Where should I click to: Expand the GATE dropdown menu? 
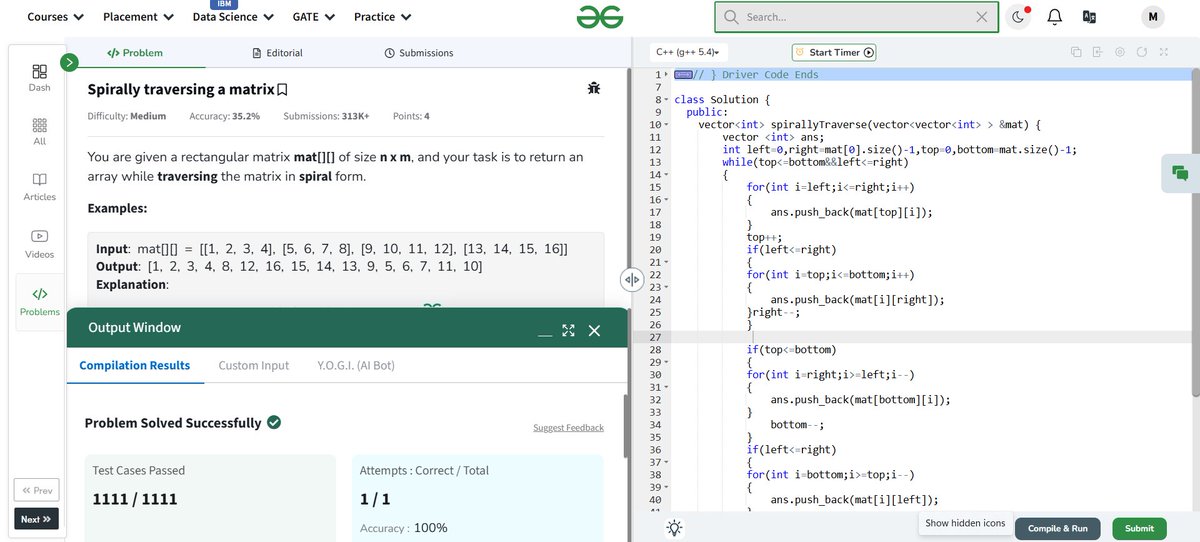coord(314,17)
